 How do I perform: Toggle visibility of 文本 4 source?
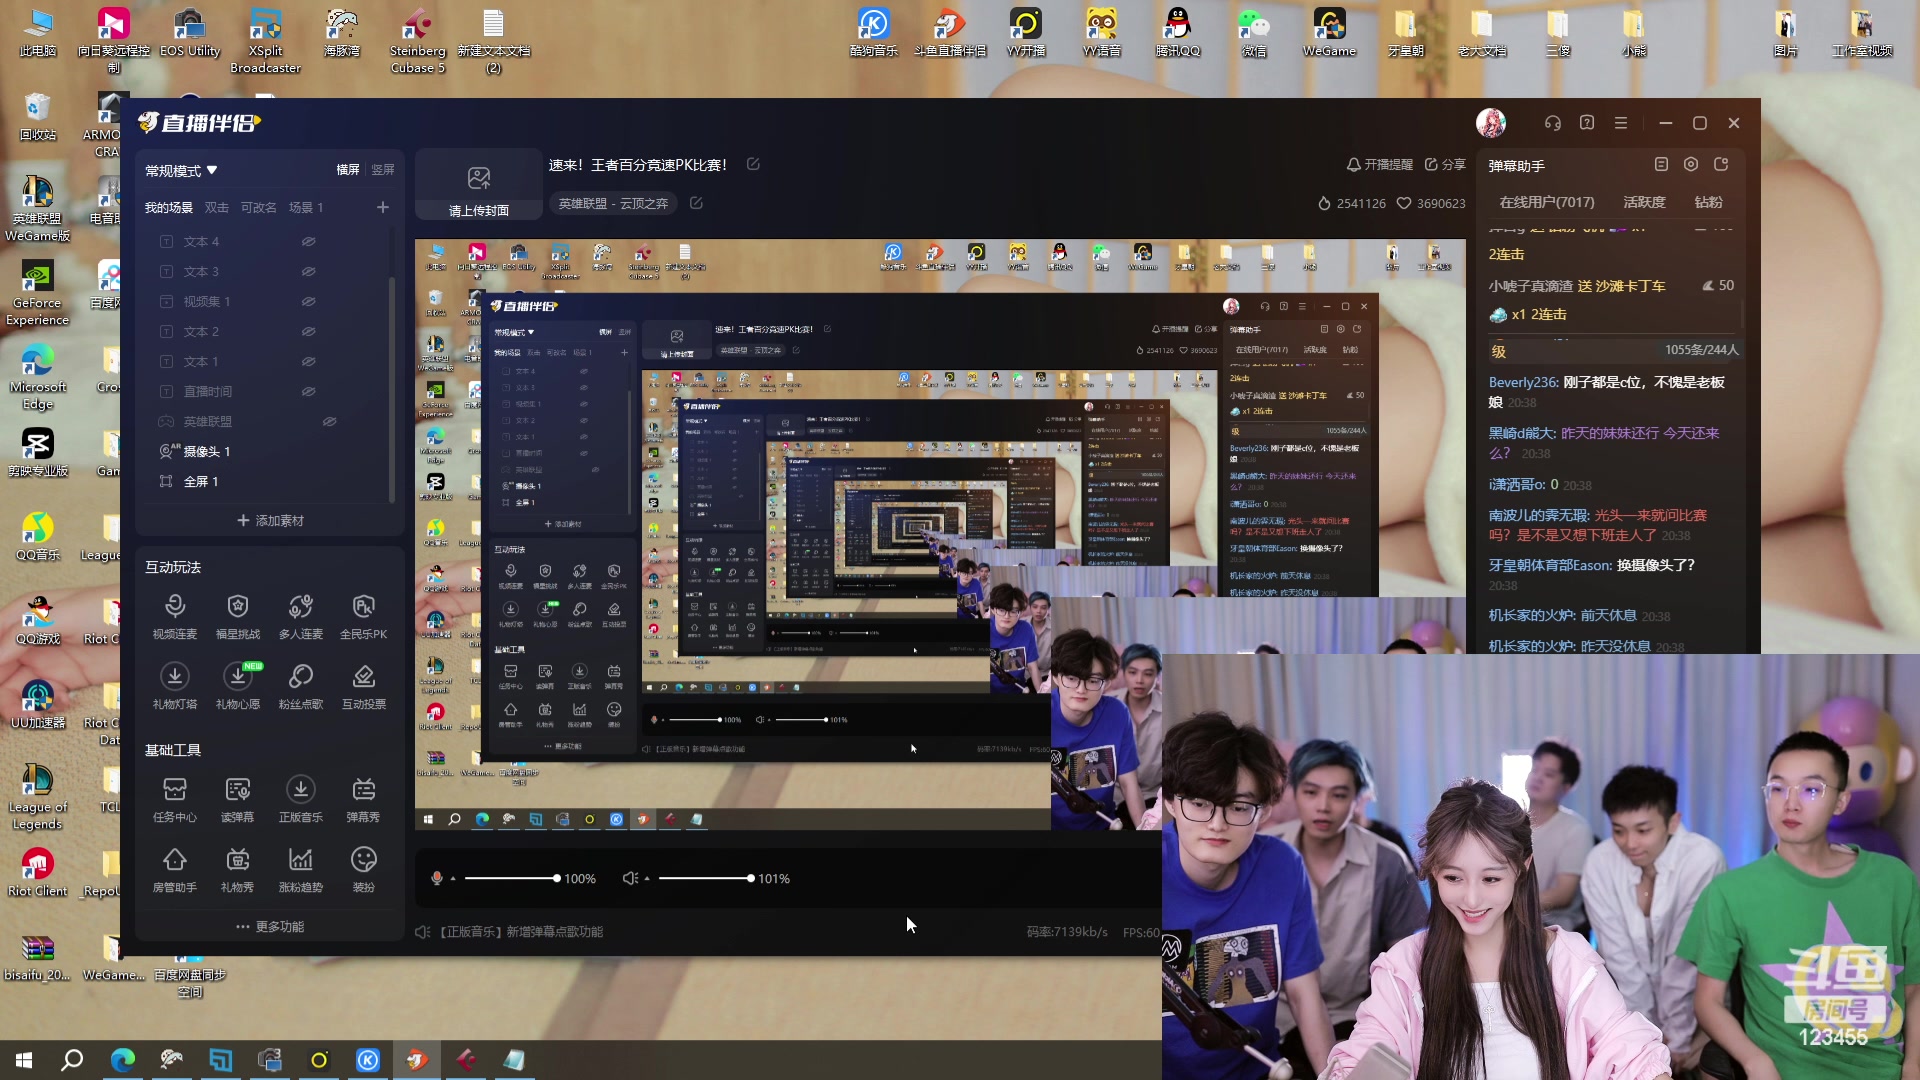point(309,241)
